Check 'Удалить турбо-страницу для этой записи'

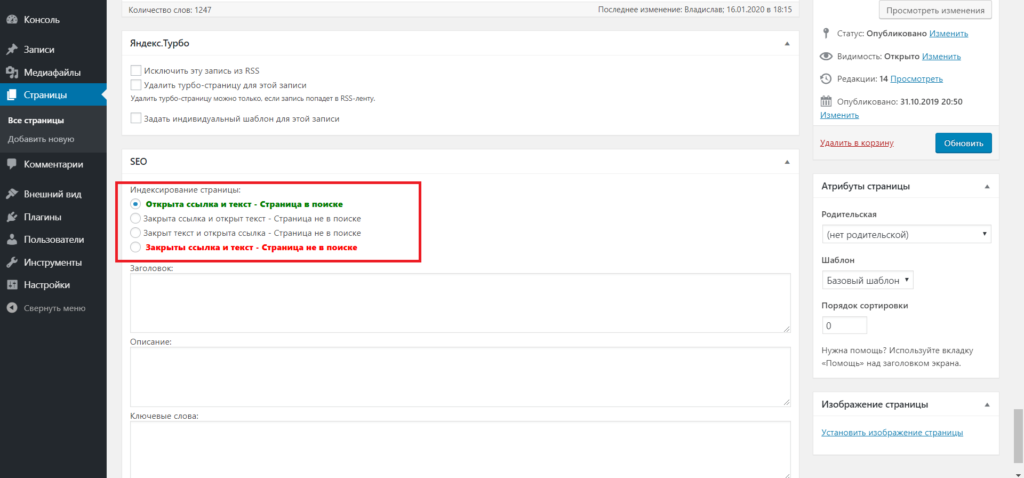pyautogui.click(x=136, y=86)
